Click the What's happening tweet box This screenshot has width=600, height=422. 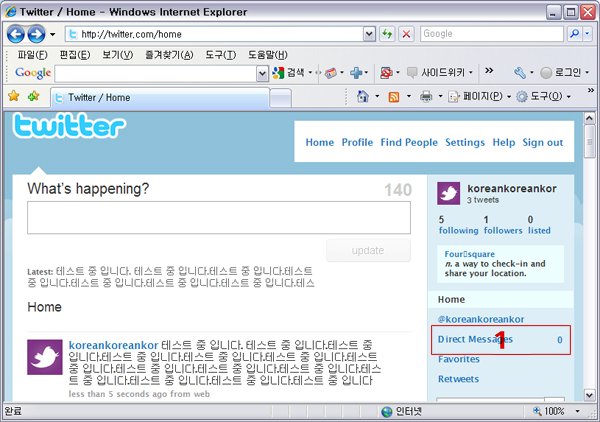click(x=219, y=217)
